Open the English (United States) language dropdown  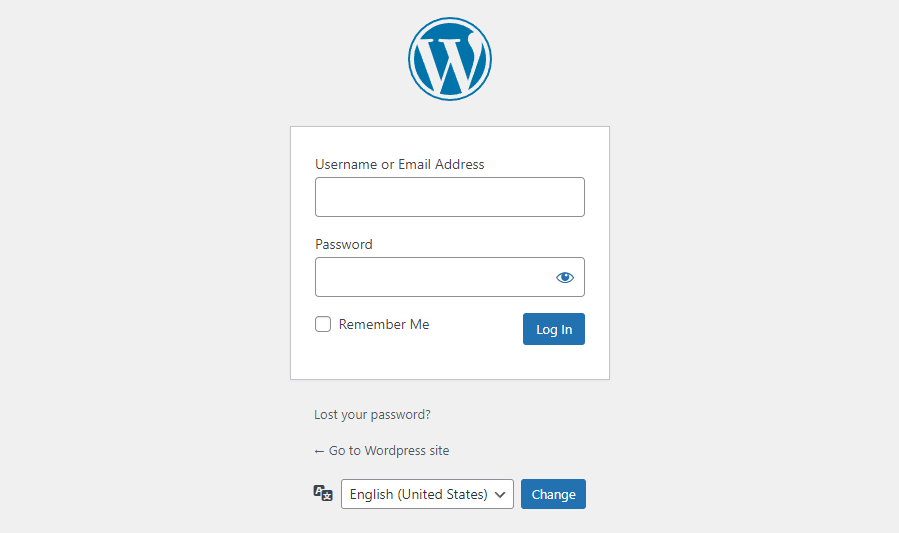427,494
